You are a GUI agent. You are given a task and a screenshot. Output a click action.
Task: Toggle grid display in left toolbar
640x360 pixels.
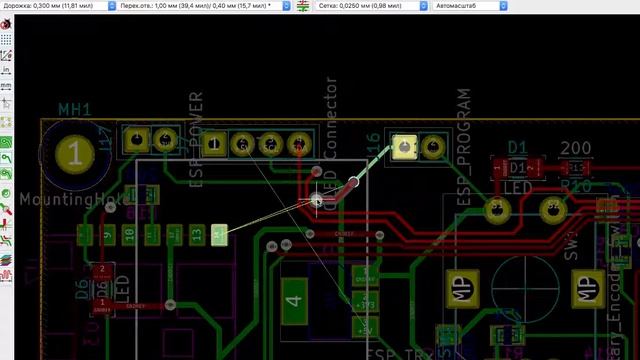pyautogui.click(x=6, y=40)
